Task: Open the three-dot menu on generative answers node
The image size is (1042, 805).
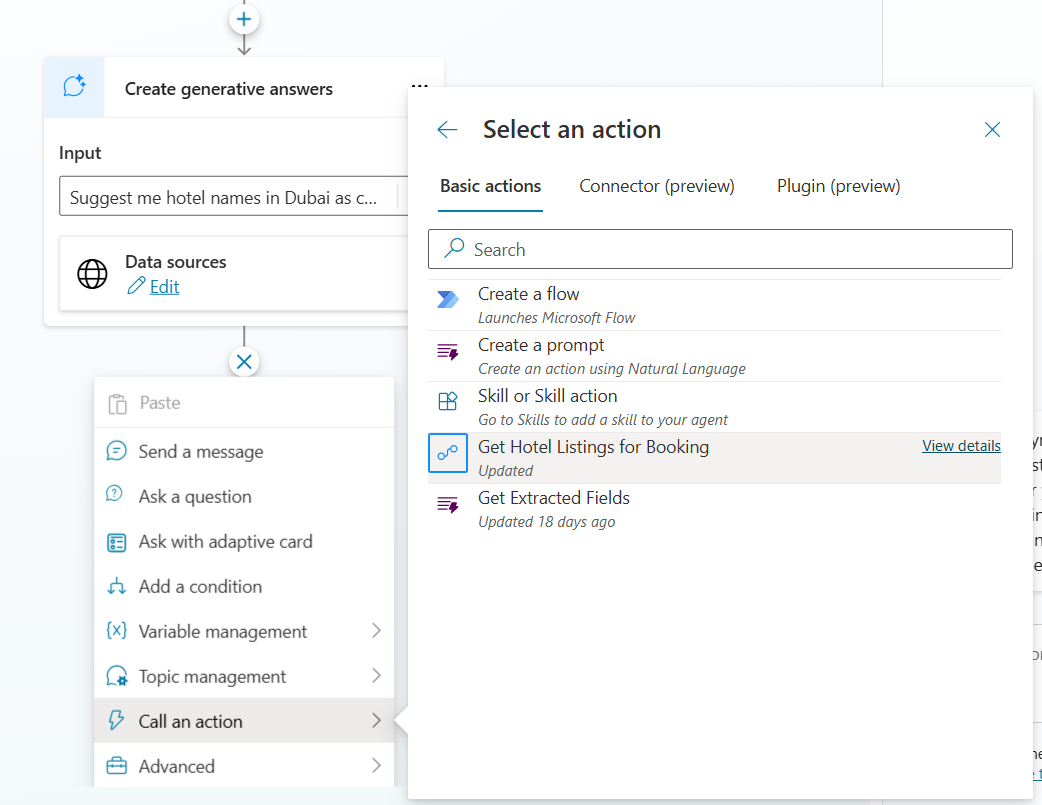Action: (x=420, y=86)
